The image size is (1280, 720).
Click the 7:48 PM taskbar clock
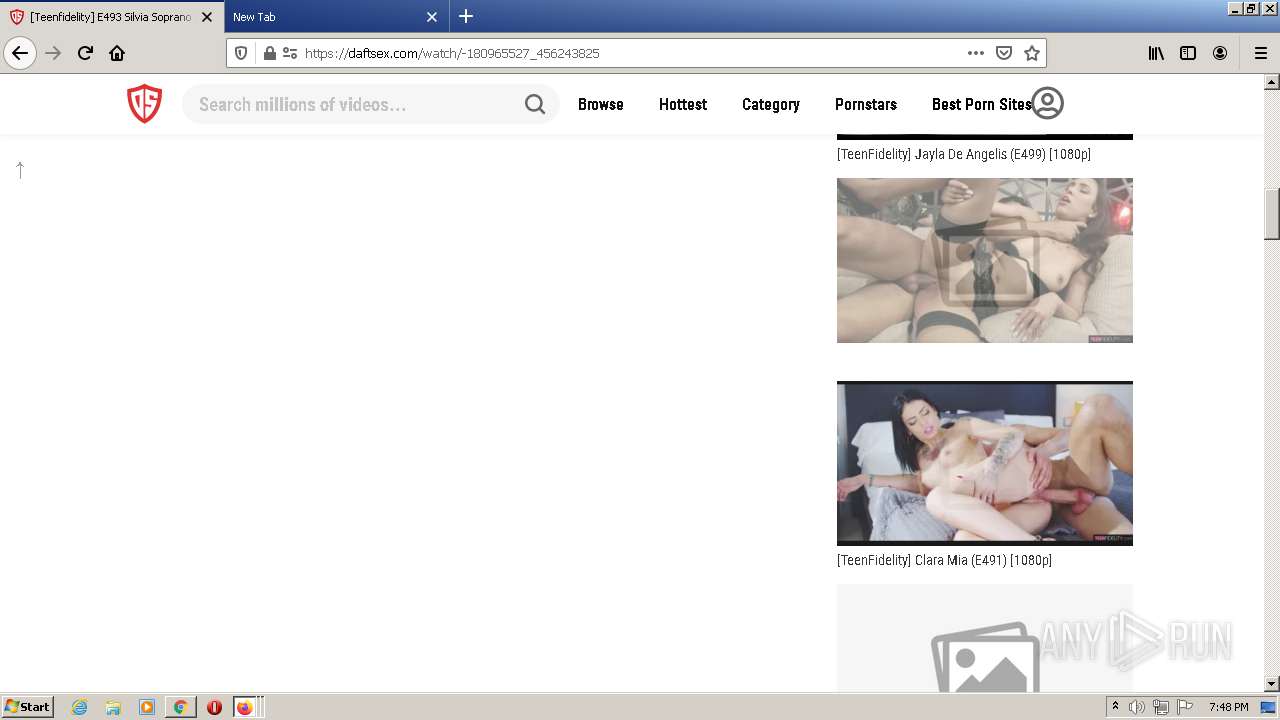click(1228, 707)
